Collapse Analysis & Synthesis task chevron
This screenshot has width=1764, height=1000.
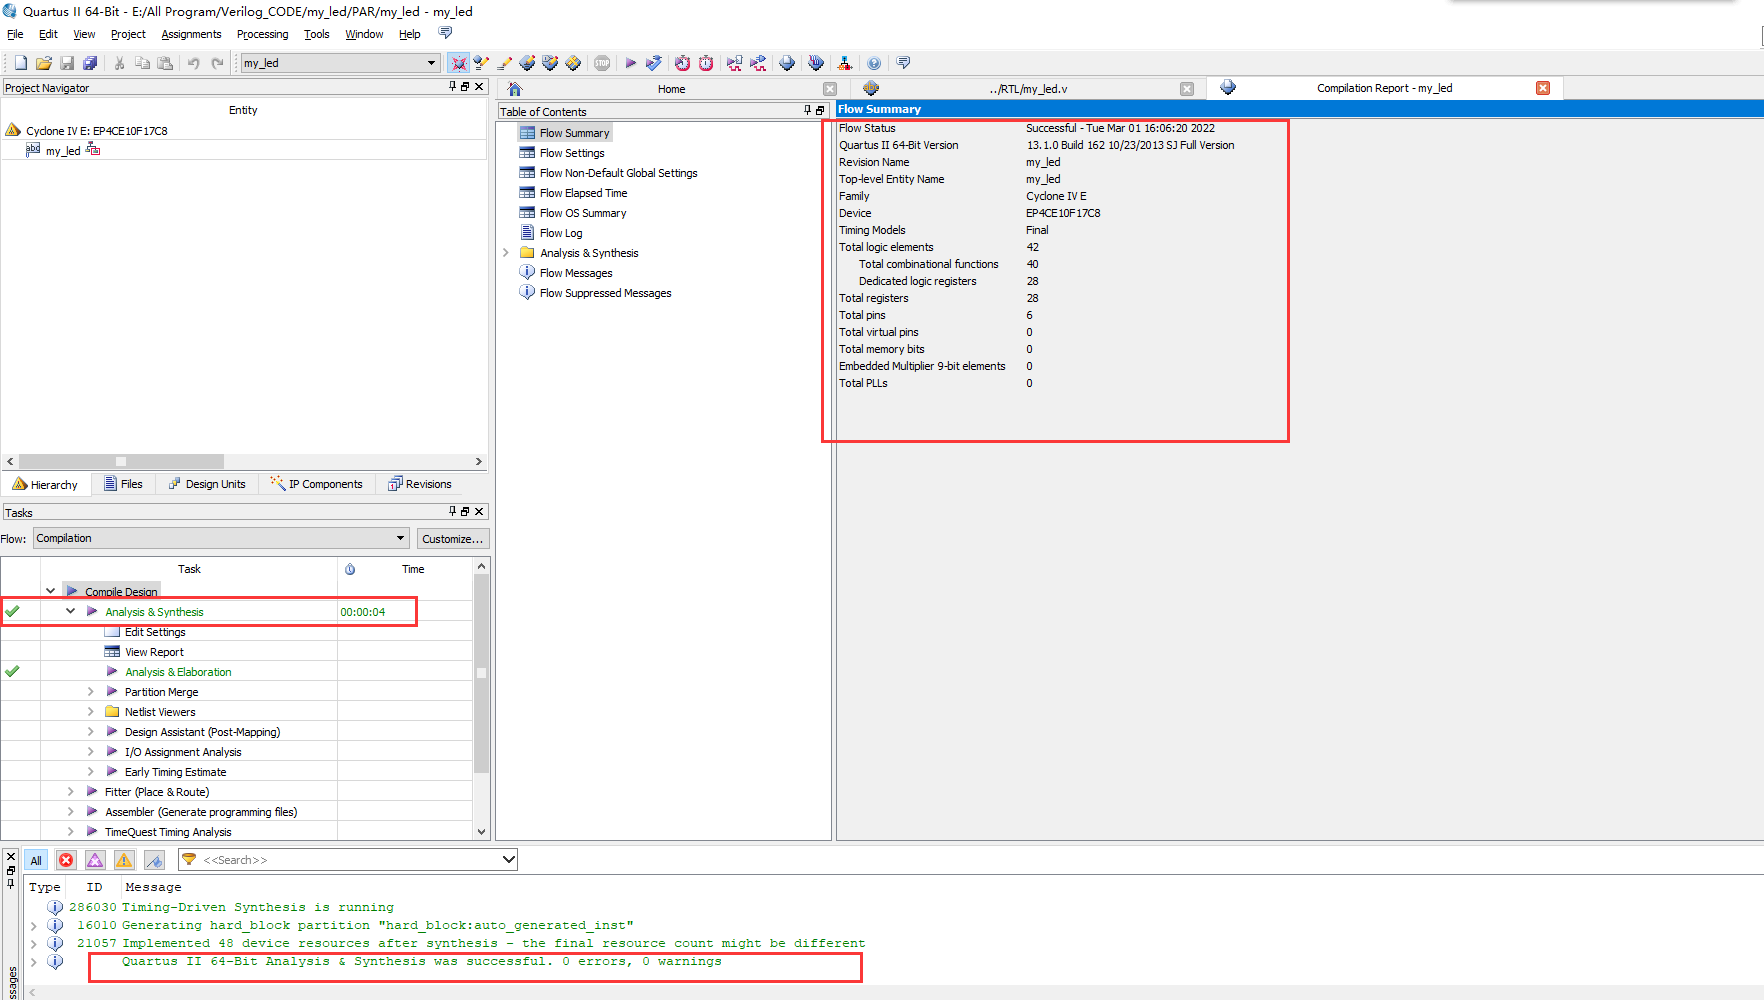pos(70,611)
